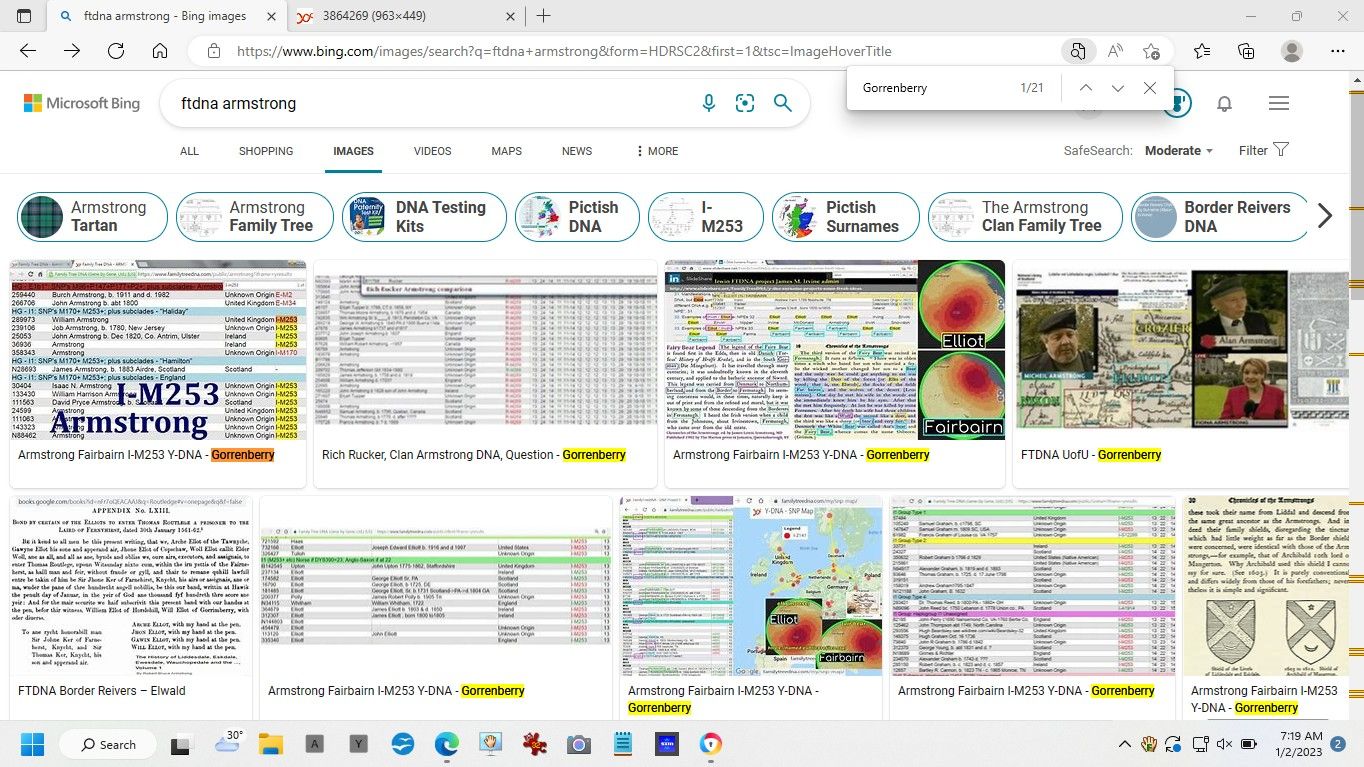Select the Border Reivers DNA chip
1364x767 pixels.
(x=1219, y=217)
